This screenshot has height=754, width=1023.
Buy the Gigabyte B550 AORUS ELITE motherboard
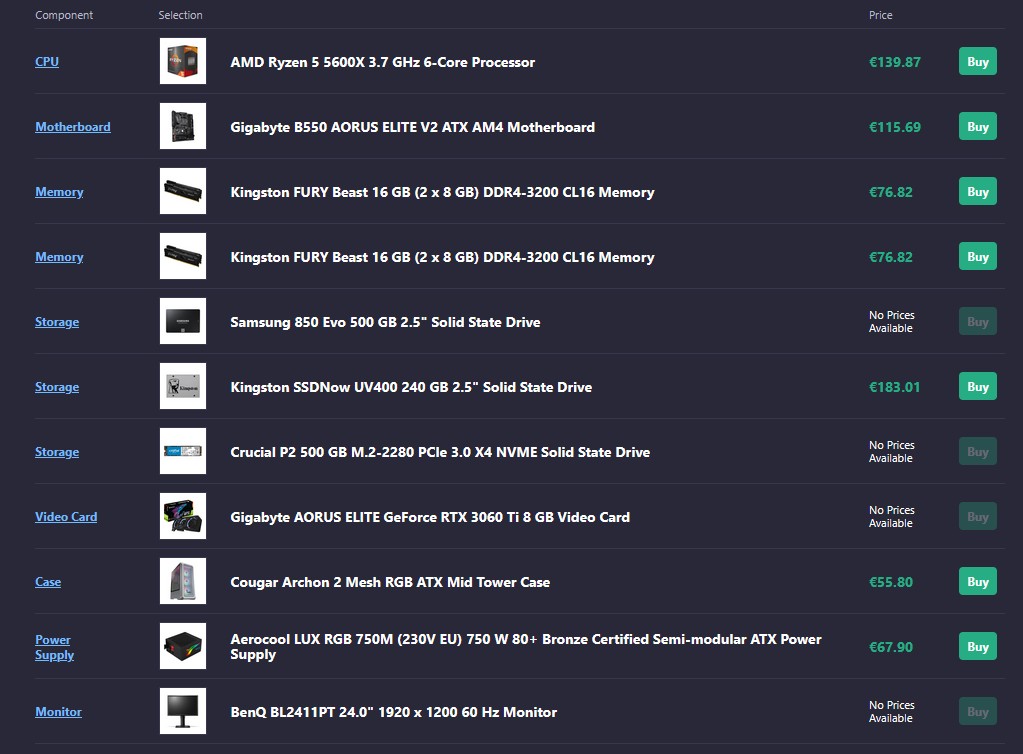(x=977, y=127)
